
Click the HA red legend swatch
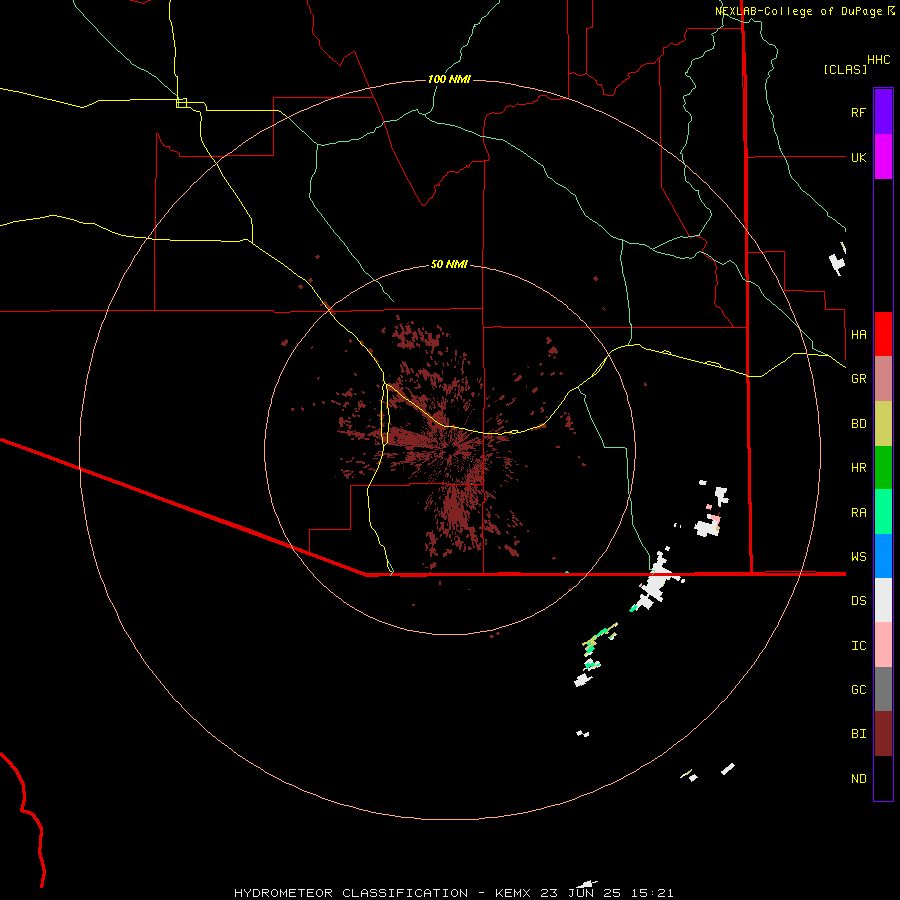pyautogui.click(x=883, y=334)
